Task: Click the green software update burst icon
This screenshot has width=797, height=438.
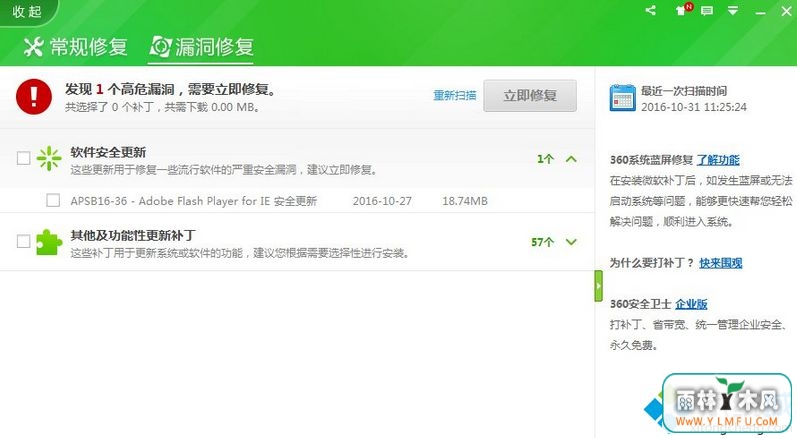Action: (x=49, y=159)
